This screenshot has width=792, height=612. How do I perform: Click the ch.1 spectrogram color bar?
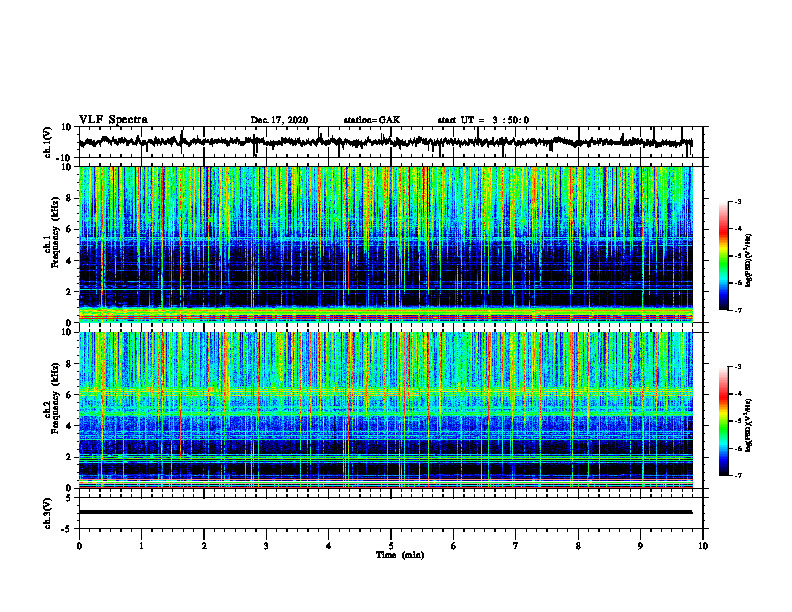click(x=724, y=256)
